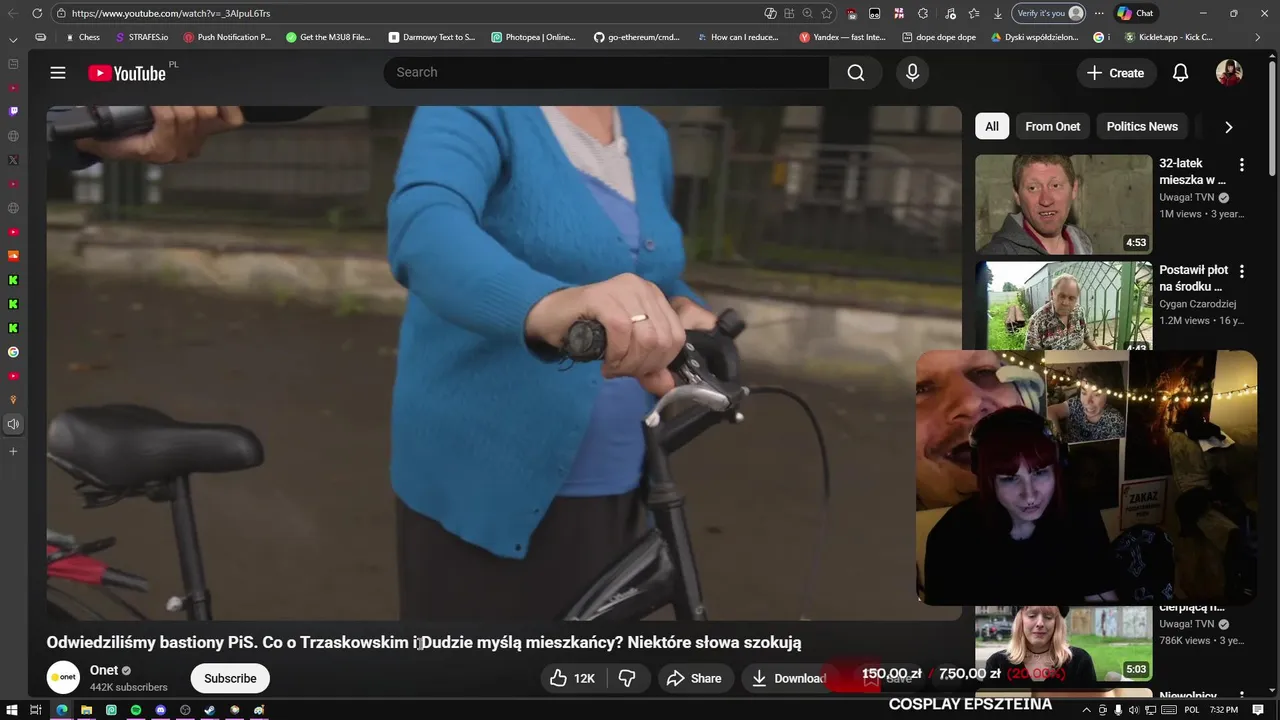Open the 7:32 PM taskbar clock
Viewport: 1280px width, 720px height.
pos(1224,710)
